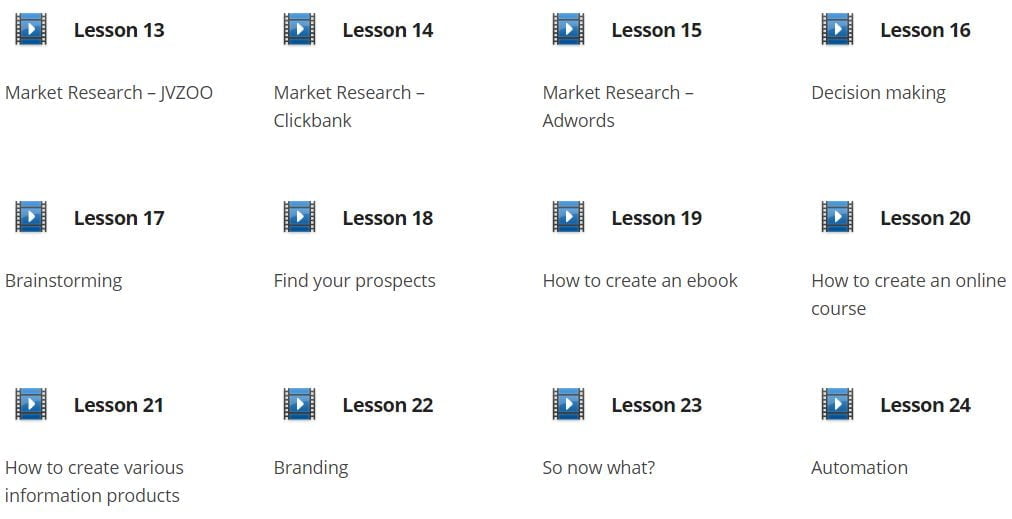Open 'Market Research – JVZOO' description

click(109, 93)
